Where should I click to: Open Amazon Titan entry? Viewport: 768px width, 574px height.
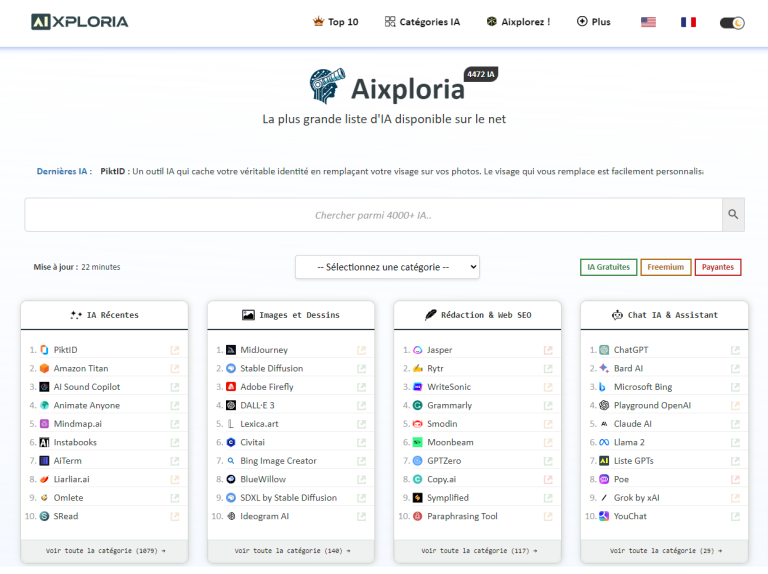(81, 368)
